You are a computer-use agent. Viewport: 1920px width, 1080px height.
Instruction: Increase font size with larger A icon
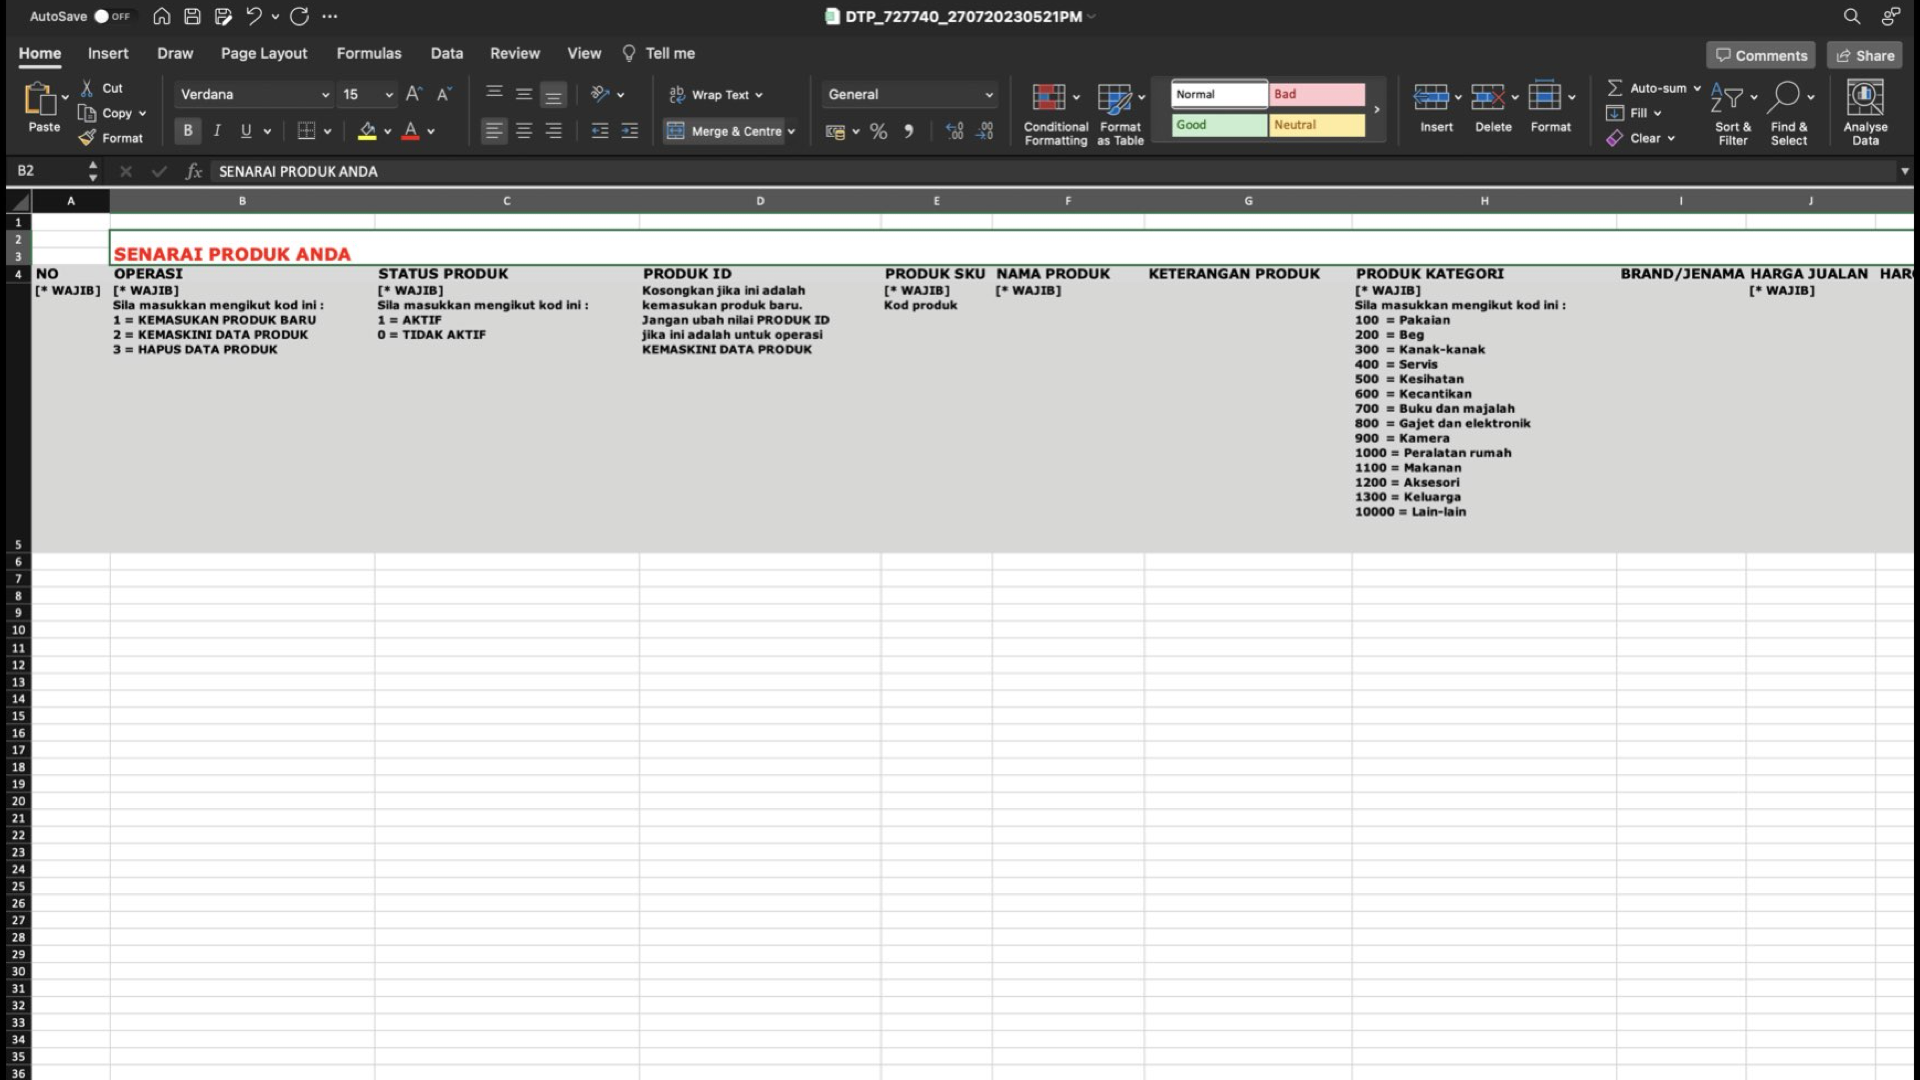pyautogui.click(x=414, y=94)
